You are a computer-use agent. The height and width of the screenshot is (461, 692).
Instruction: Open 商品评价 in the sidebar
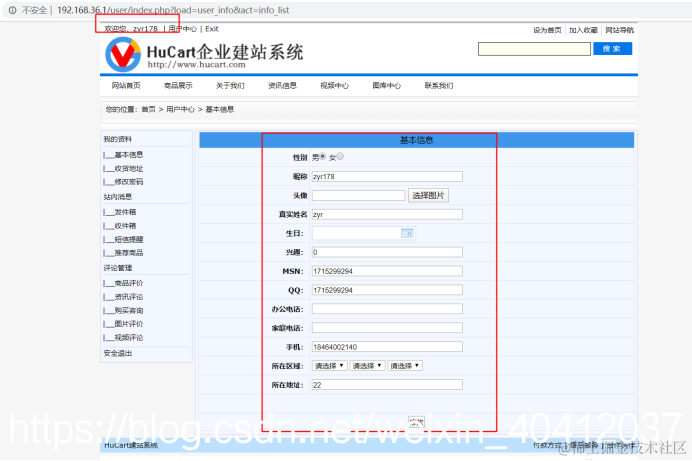(129, 283)
